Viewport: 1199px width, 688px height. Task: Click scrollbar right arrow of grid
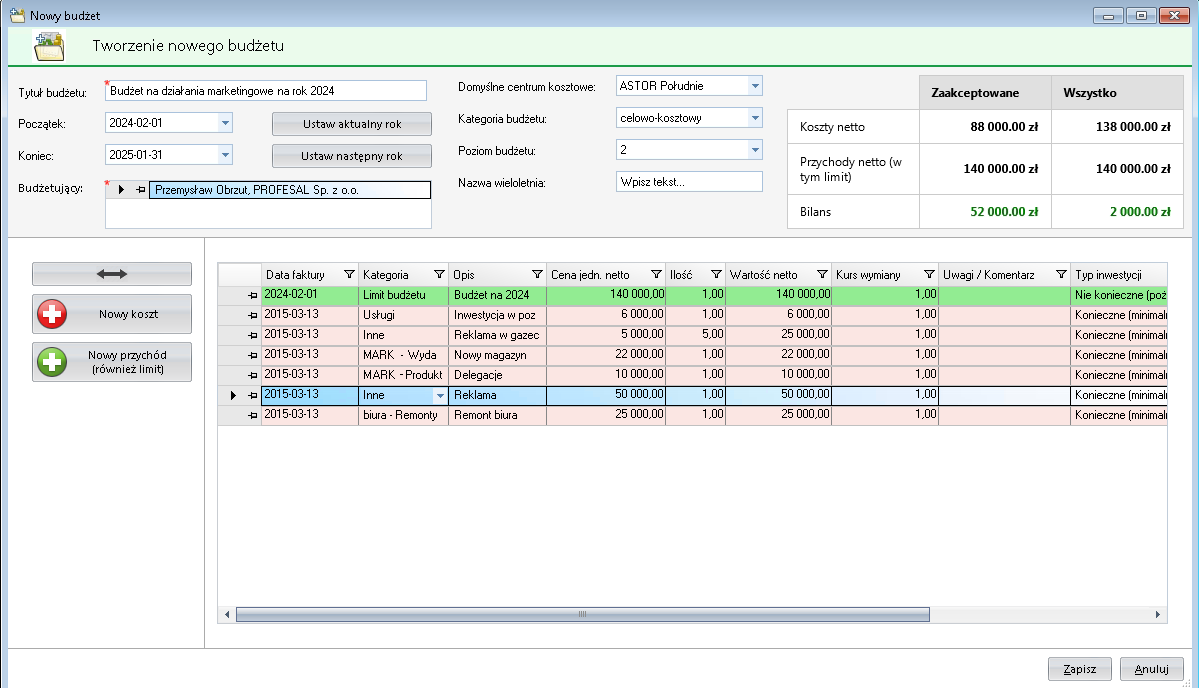(1157, 615)
